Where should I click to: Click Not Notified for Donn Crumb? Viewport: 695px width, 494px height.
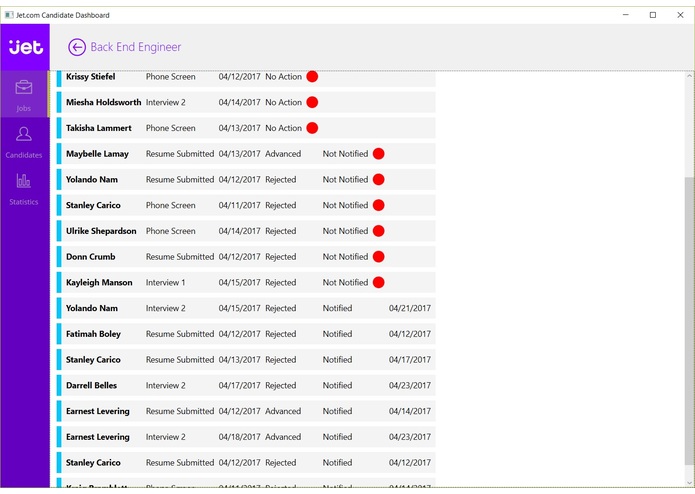(345, 257)
